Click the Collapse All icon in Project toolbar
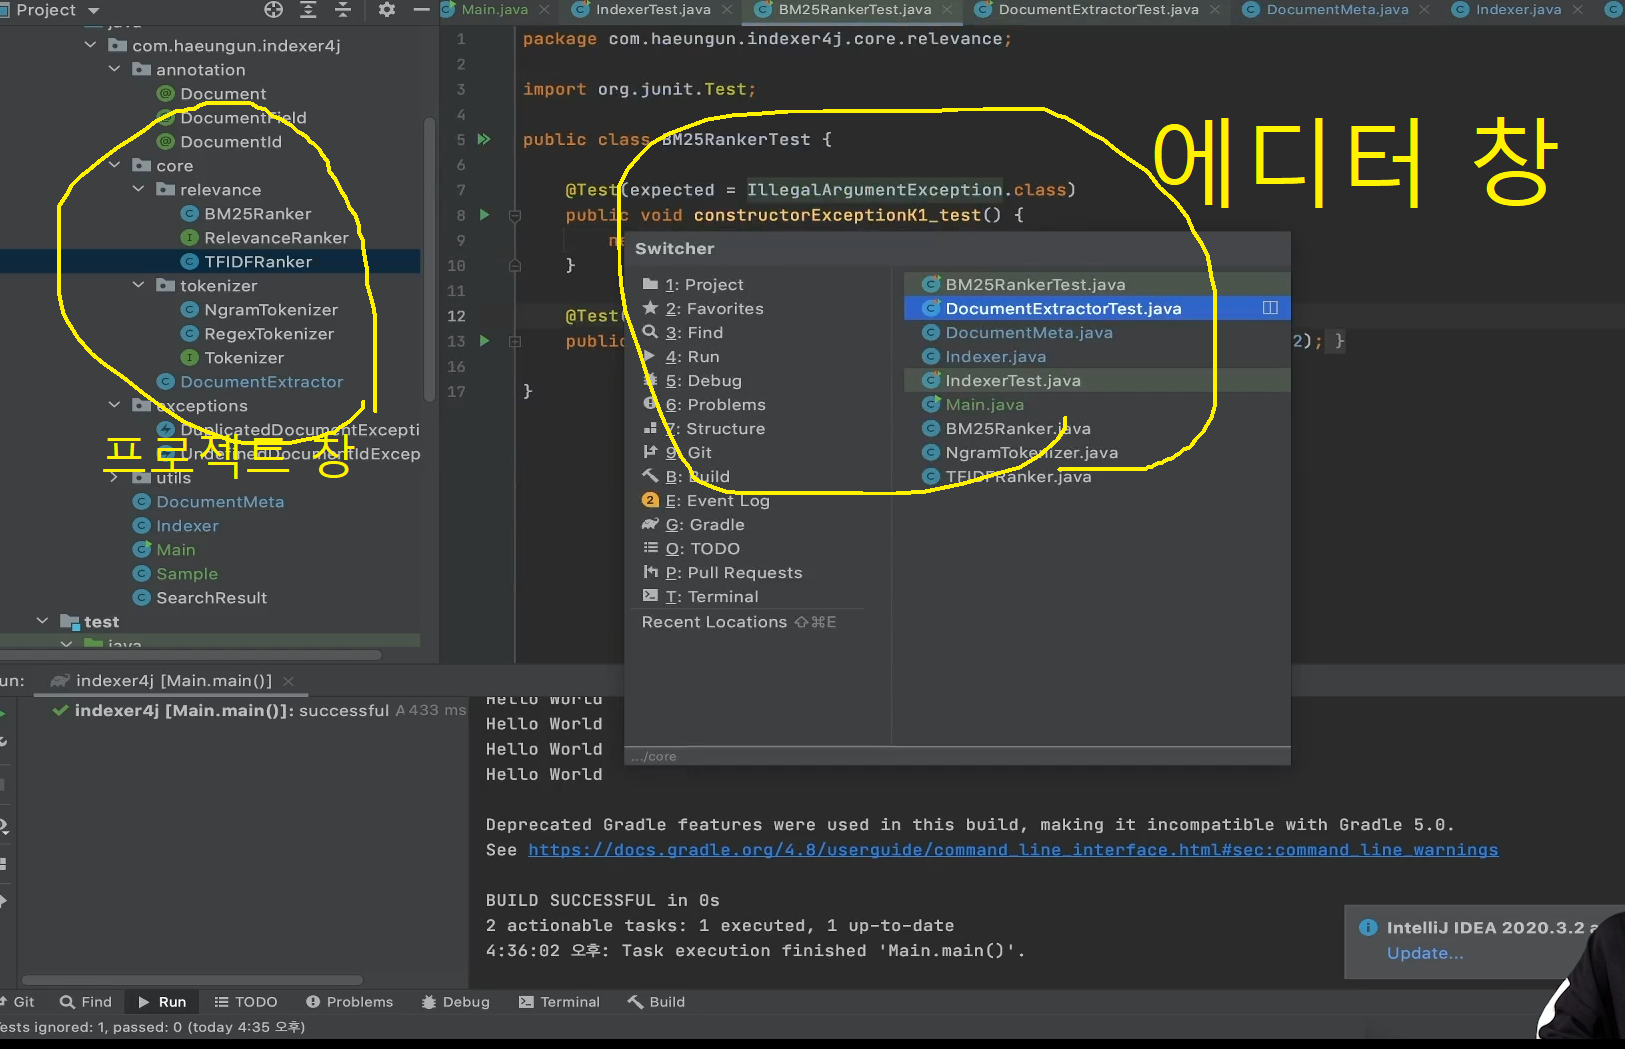The height and width of the screenshot is (1049, 1625). coord(343,9)
